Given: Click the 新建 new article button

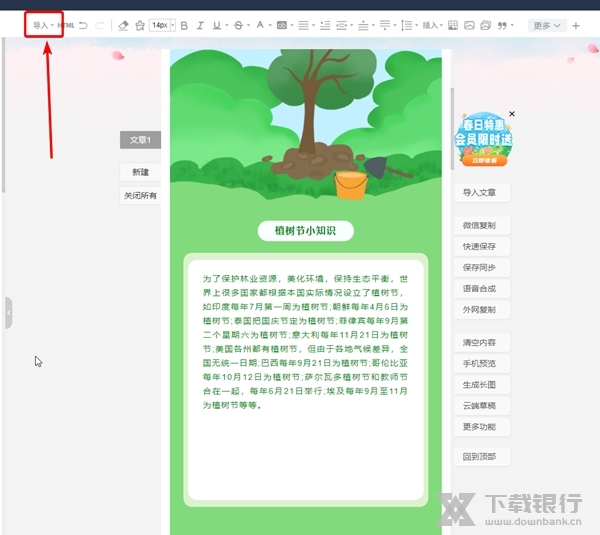Looking at the screenshot, I should pos(140,172).
